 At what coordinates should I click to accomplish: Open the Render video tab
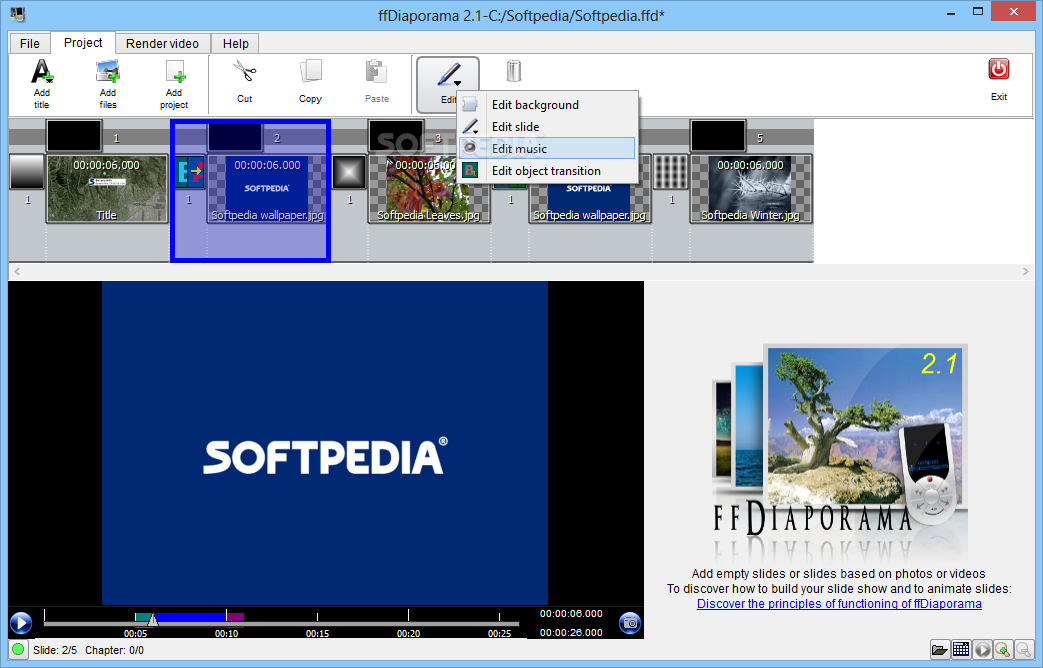click(162, 43)
